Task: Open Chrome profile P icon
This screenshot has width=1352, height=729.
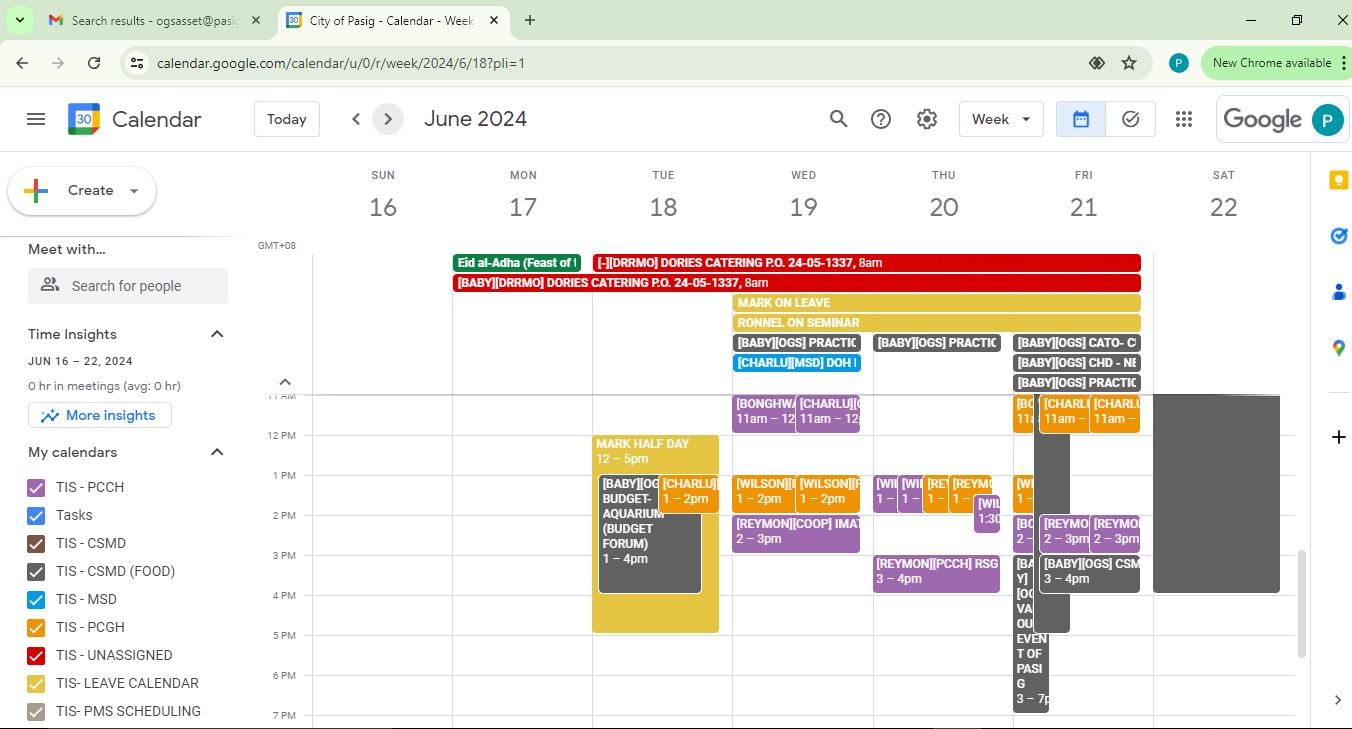Action: pyautogui.click(x=1179, y=63)
